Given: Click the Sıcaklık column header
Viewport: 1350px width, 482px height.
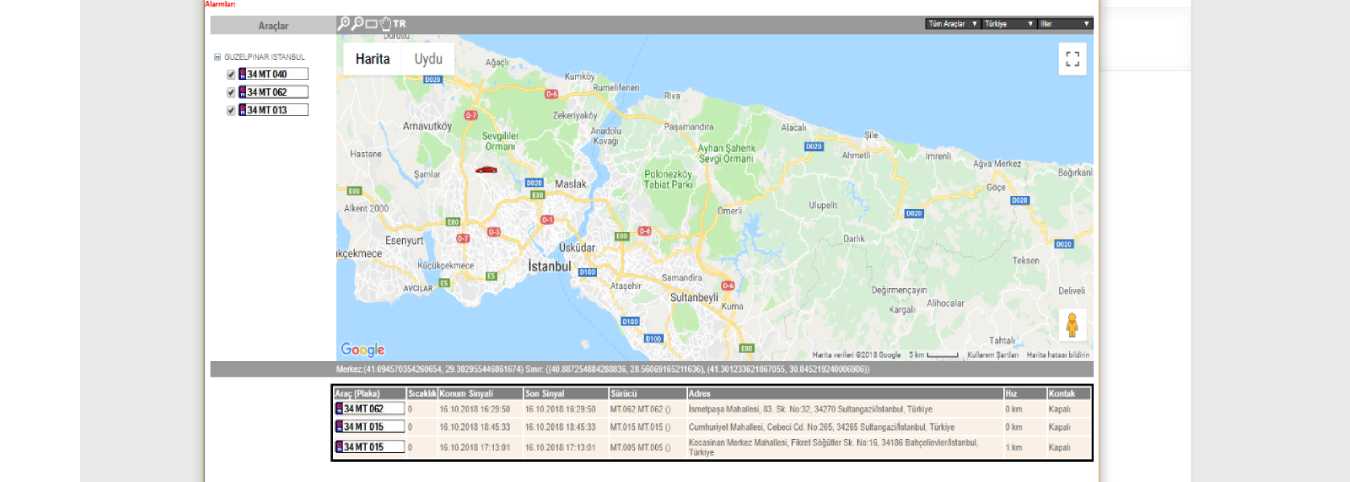Looking at the screenshot, I should tap(421, 393).
